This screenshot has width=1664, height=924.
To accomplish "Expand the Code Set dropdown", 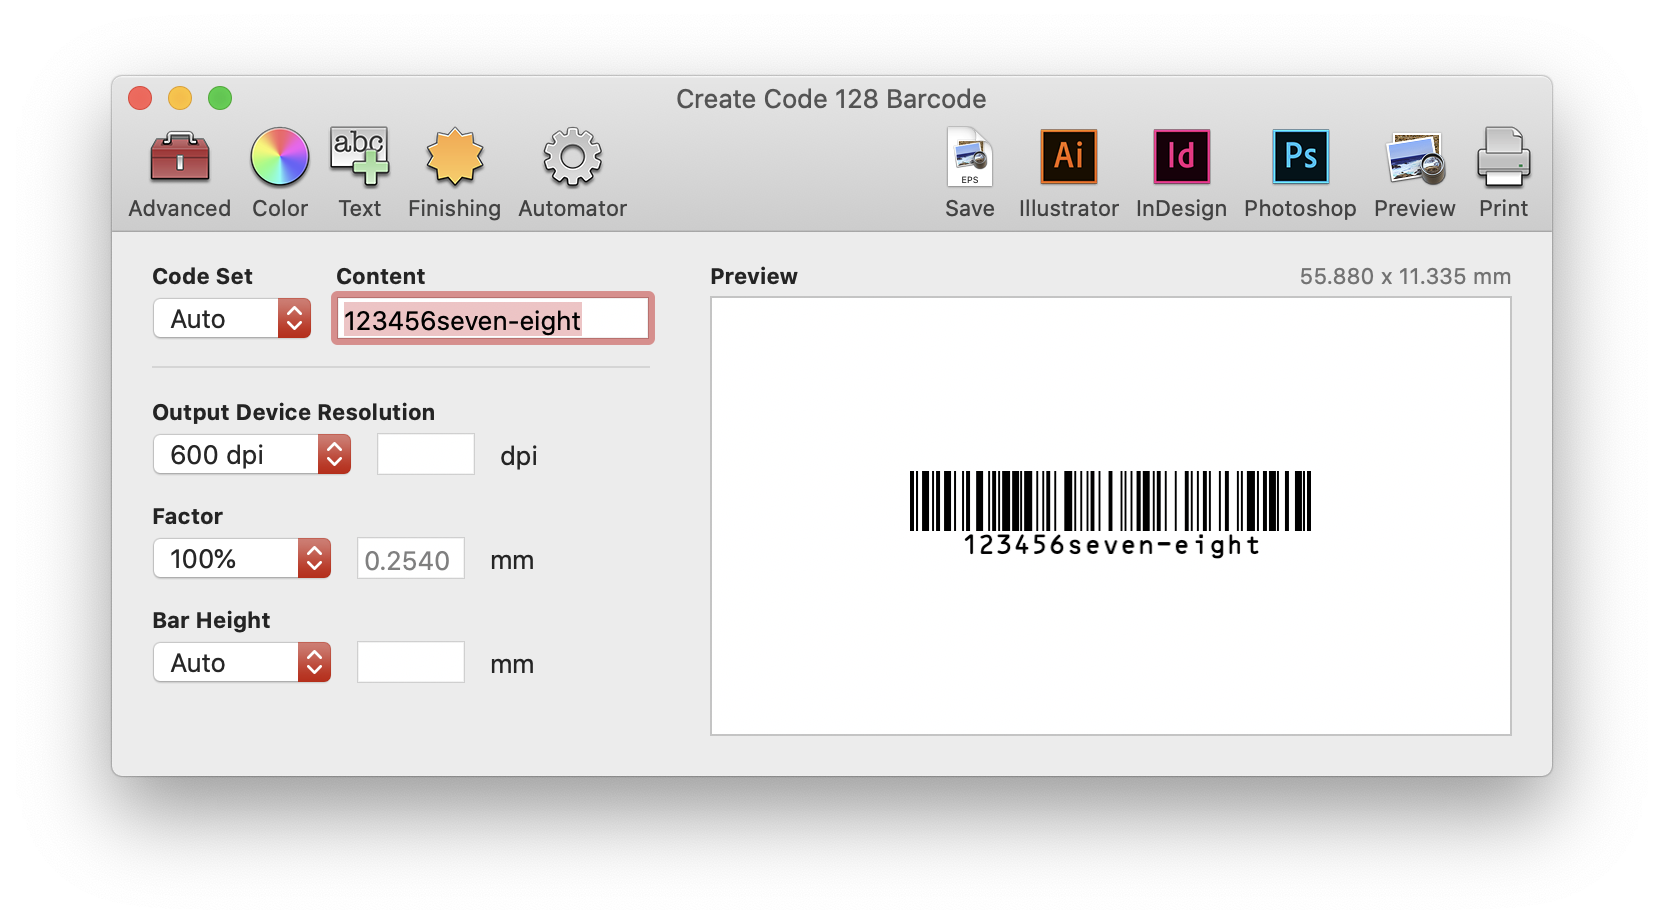I will click(x=232, y=319).
